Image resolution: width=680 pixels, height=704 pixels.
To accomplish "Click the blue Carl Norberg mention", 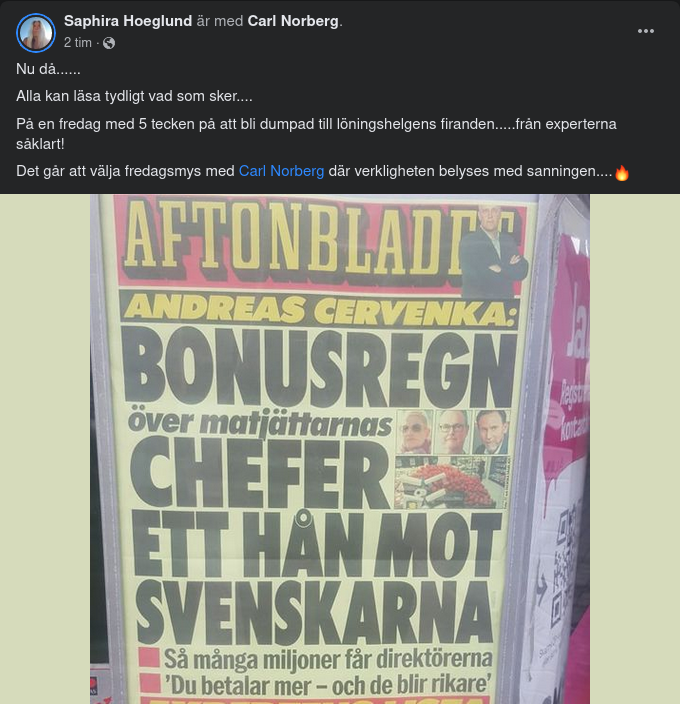I will pos(281,171).
